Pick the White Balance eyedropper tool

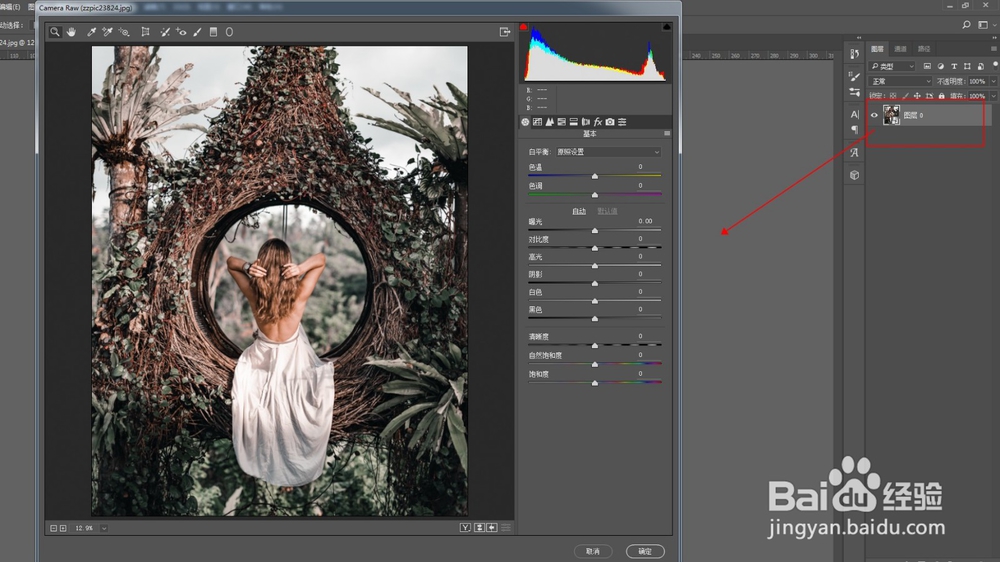tap(91, 32)
